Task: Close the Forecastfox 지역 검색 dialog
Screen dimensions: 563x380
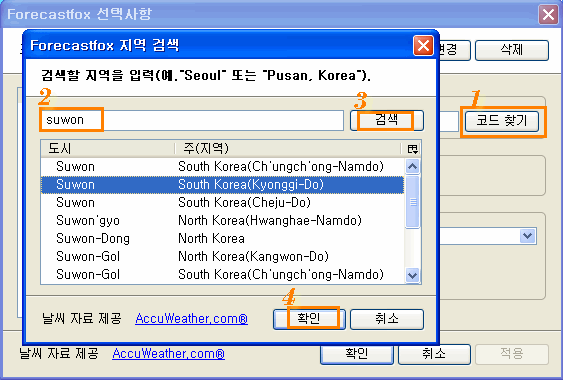Action: pyautogui.click(x=423, y=46)
